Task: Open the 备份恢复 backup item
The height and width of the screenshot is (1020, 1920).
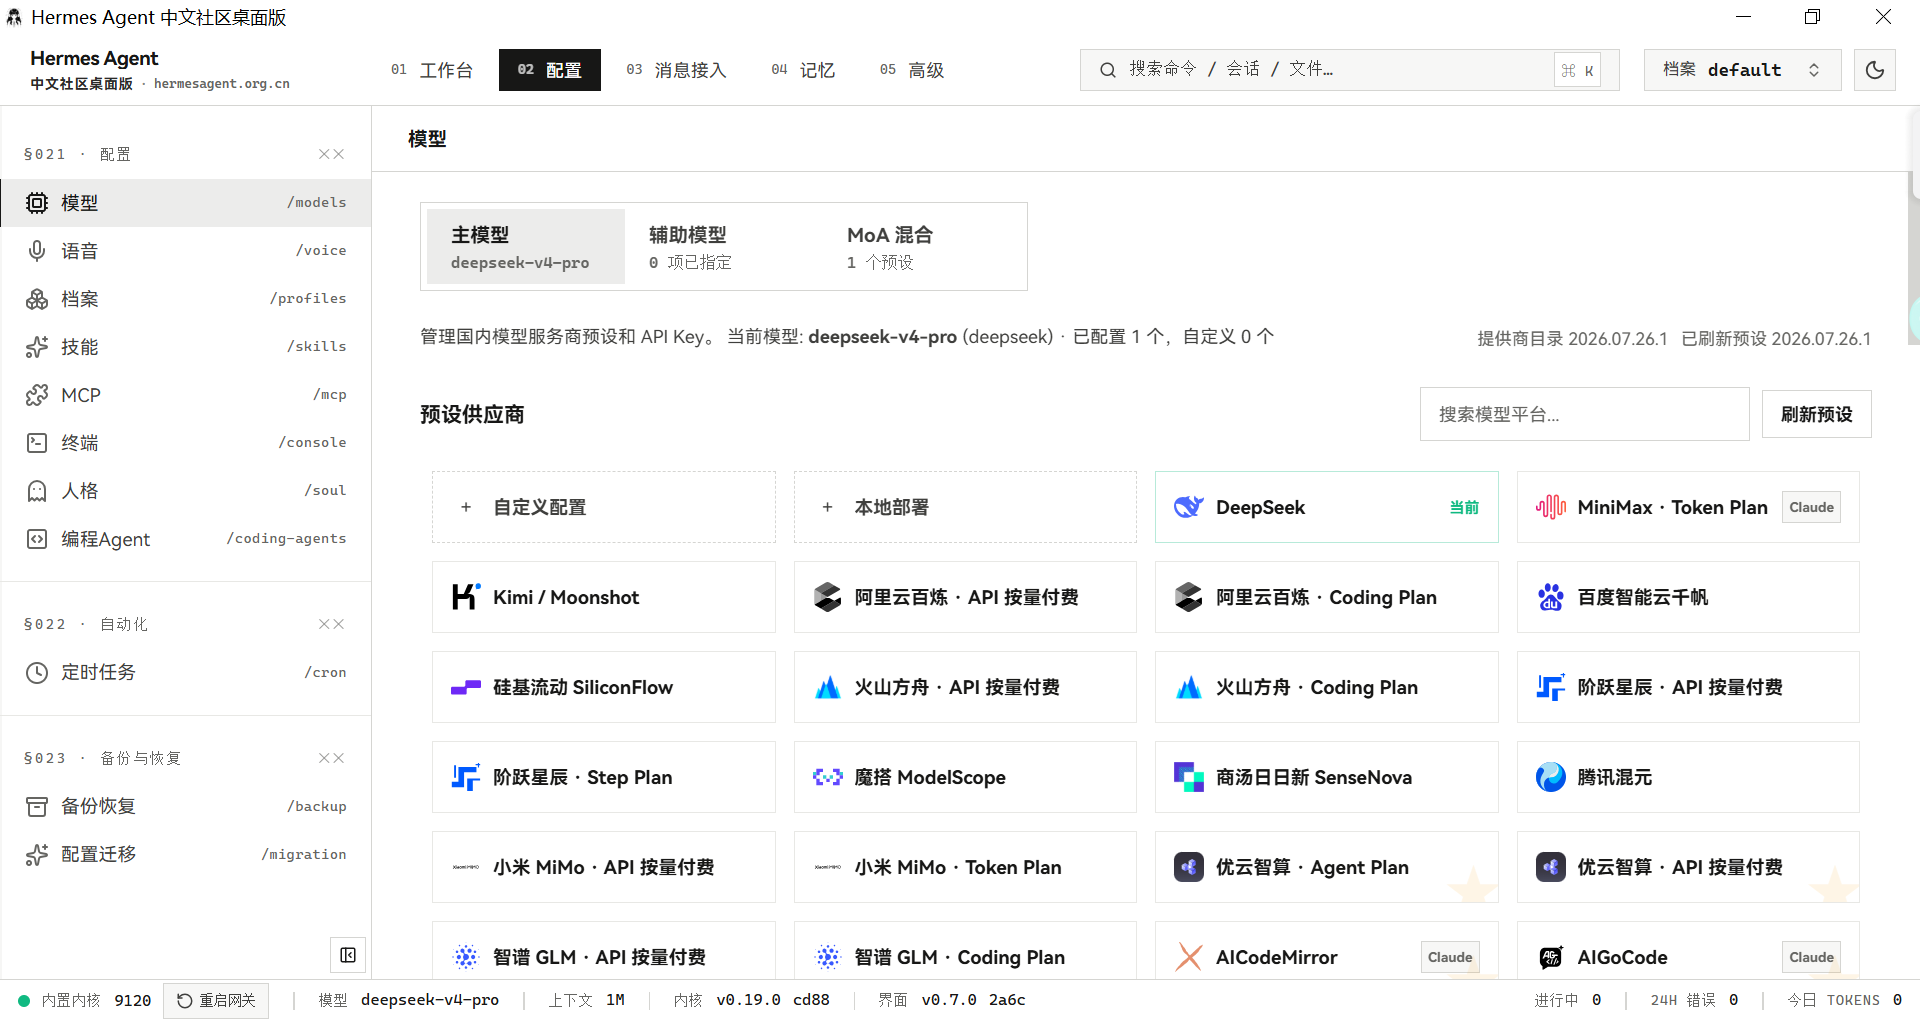Action: [x=186, y=806]
